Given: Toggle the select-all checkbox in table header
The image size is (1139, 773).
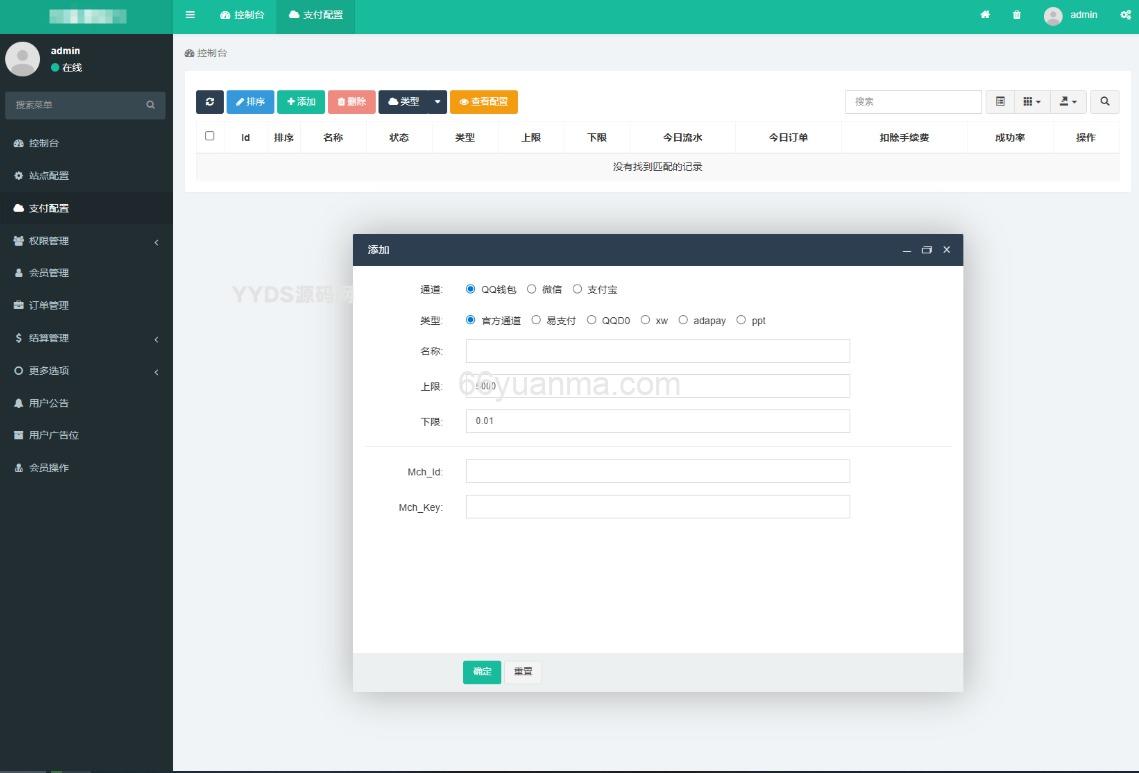Looking at the screenshot, I should [209, 136].
